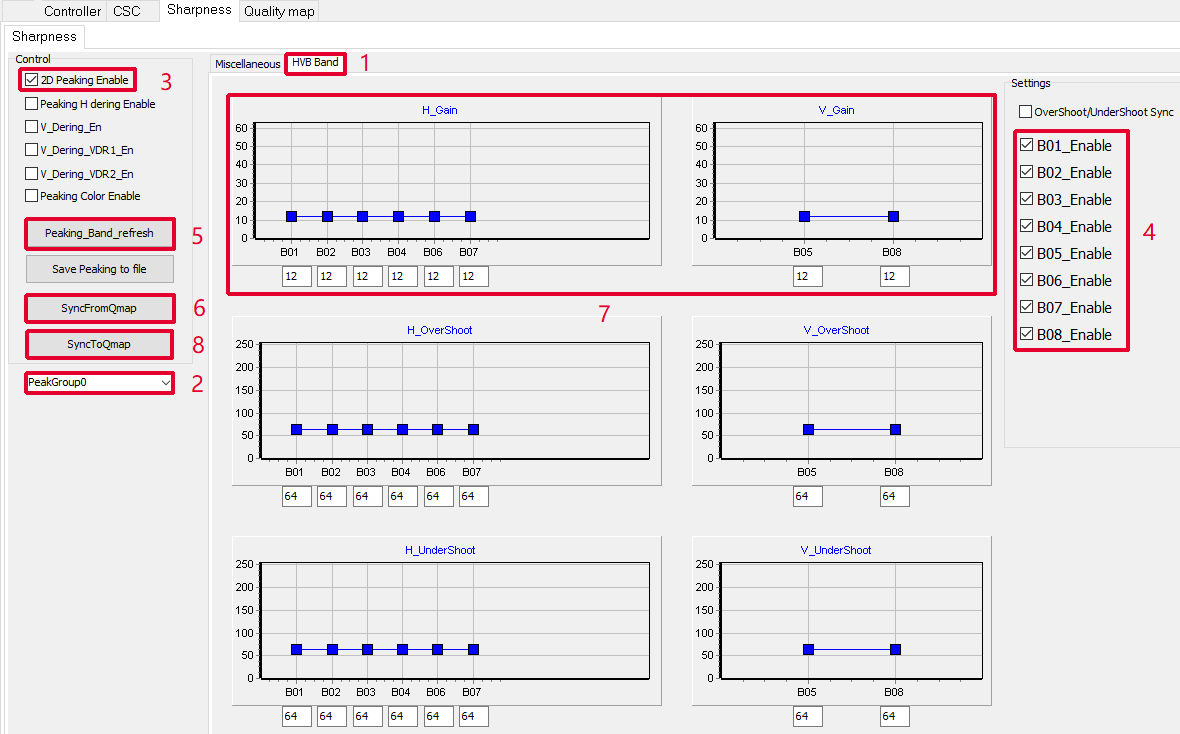This screenshot has height=734, width=1180.
Task: Switch to the CSC tab
Action: point(126,11)
